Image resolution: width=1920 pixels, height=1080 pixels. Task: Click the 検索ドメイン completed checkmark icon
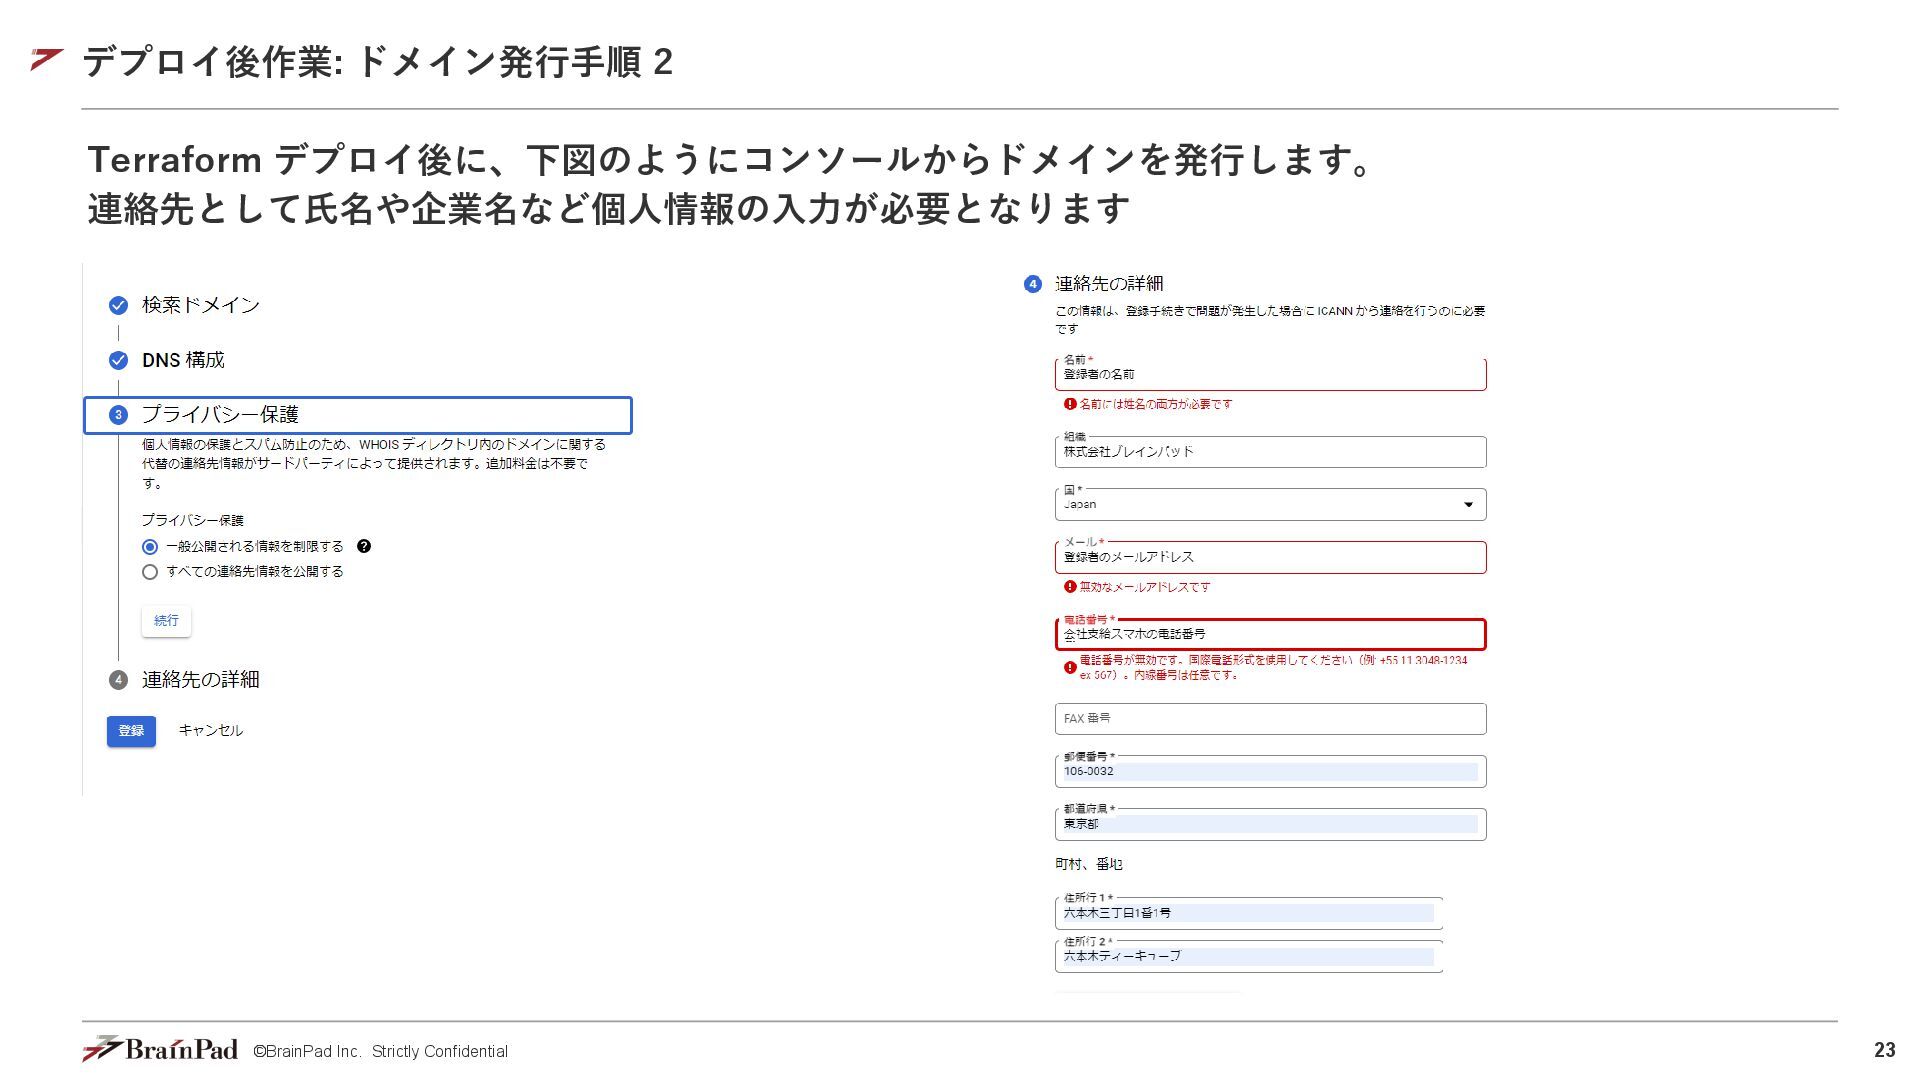tap(118, 305)
